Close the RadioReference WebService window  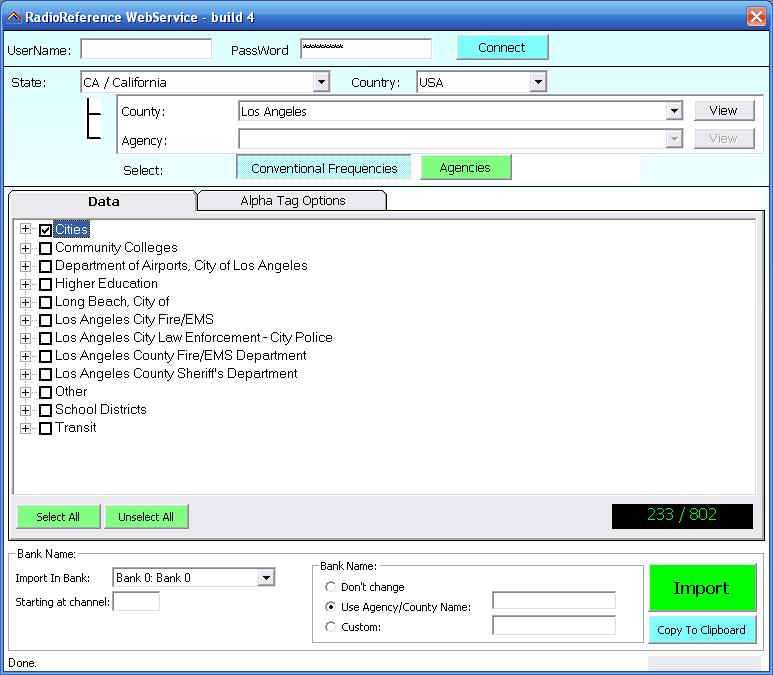click(756, 16)
